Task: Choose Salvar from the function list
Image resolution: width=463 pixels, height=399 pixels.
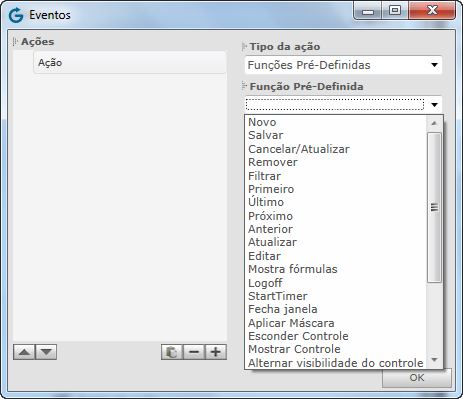Action: tap(266, 135)
